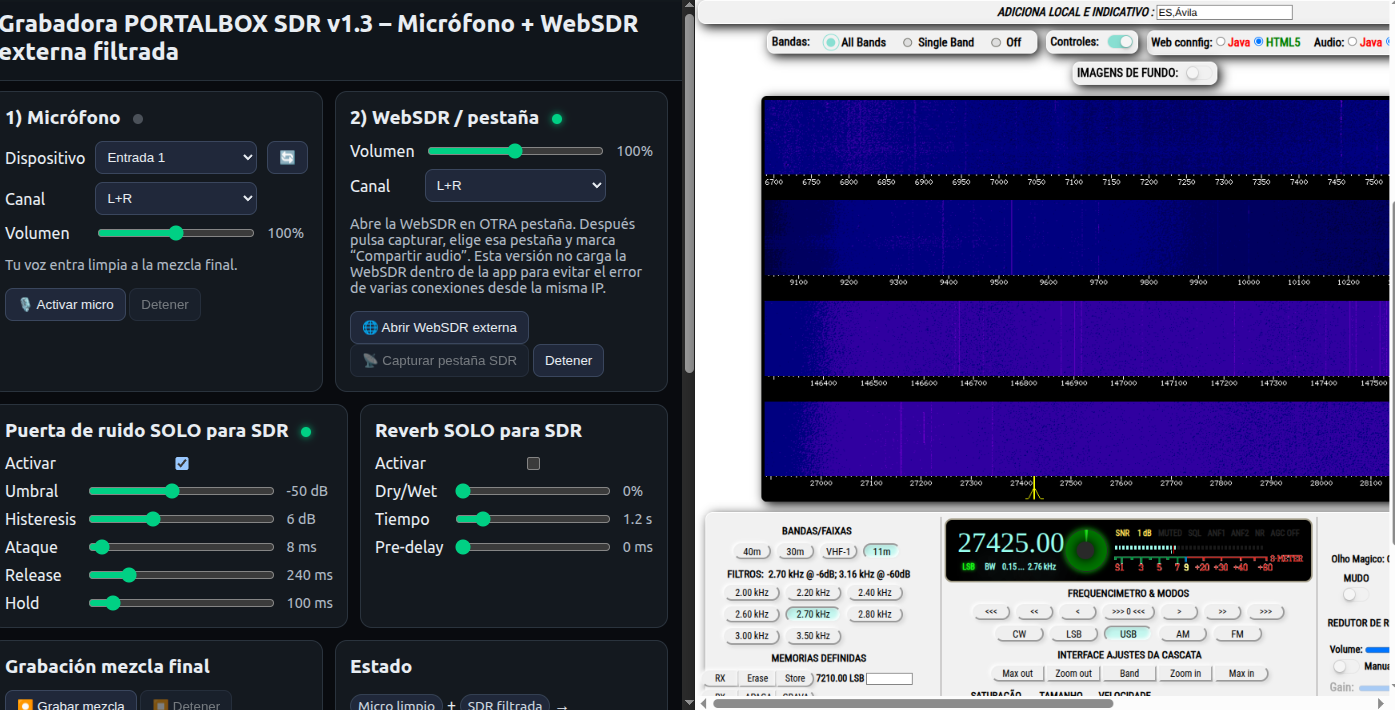This screenshot has width=1395, height=710.
Task: Toggle the Manual noise reducer switch
Action: pos(1346,666)
